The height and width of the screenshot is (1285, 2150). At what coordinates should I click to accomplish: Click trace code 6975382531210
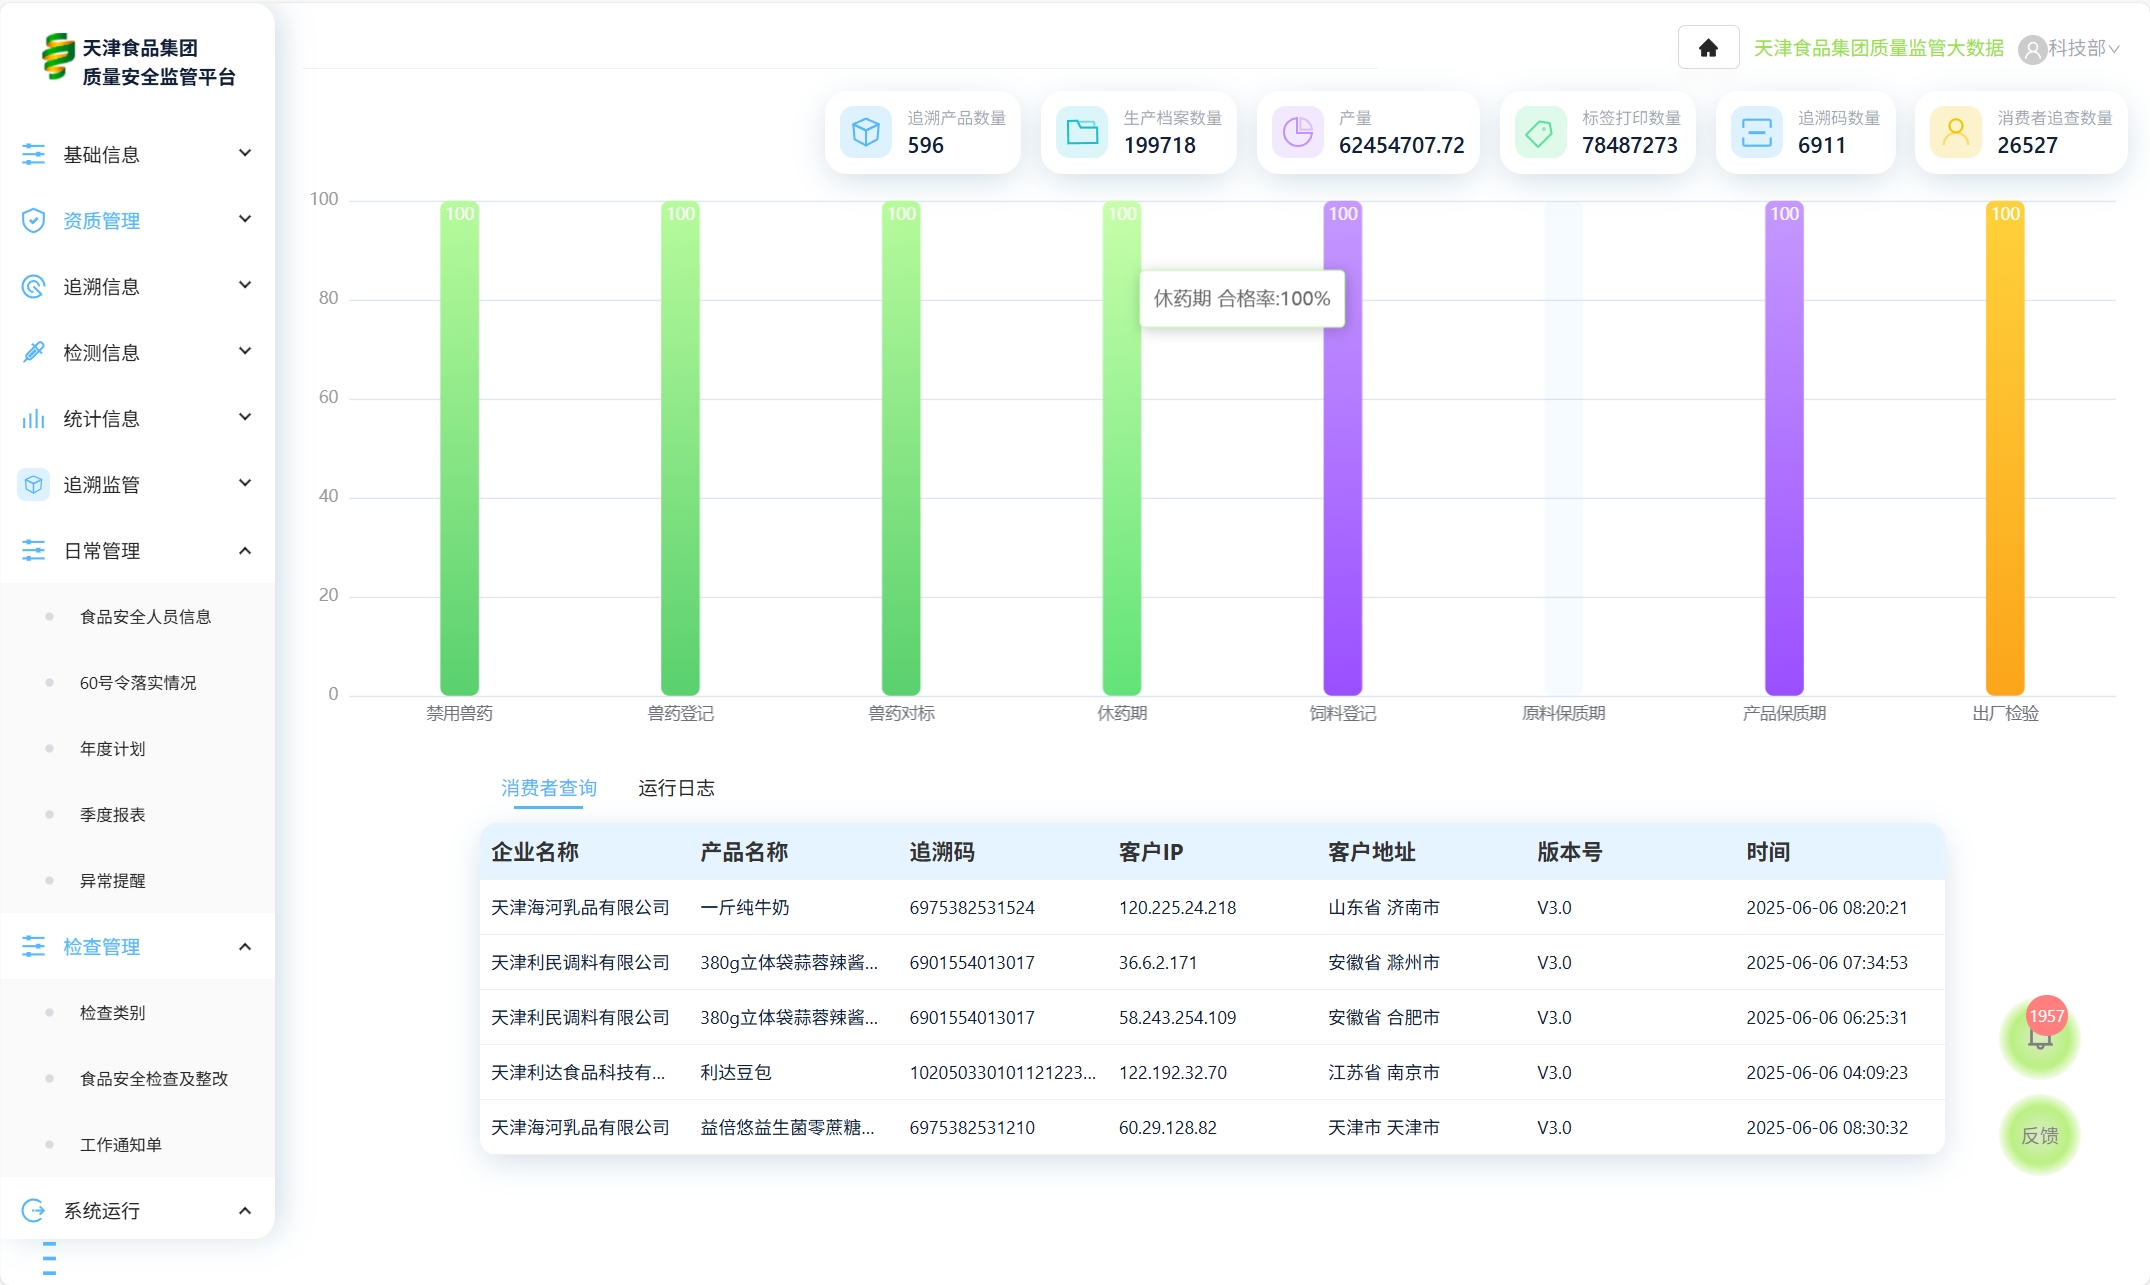(x=972, y=1127)
